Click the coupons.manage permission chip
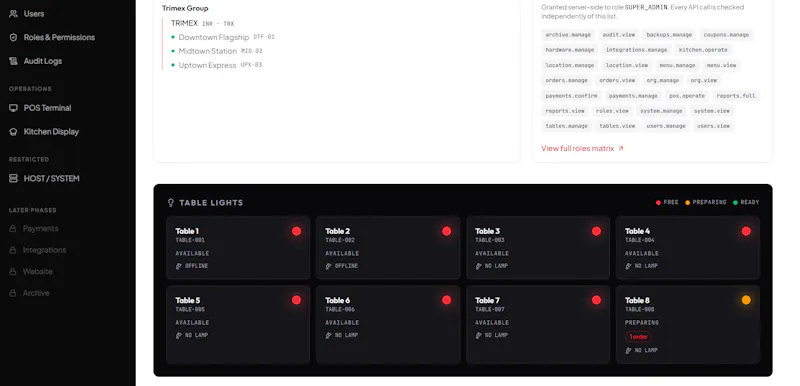Screen dimensions: 800x386 click(726, 35)
